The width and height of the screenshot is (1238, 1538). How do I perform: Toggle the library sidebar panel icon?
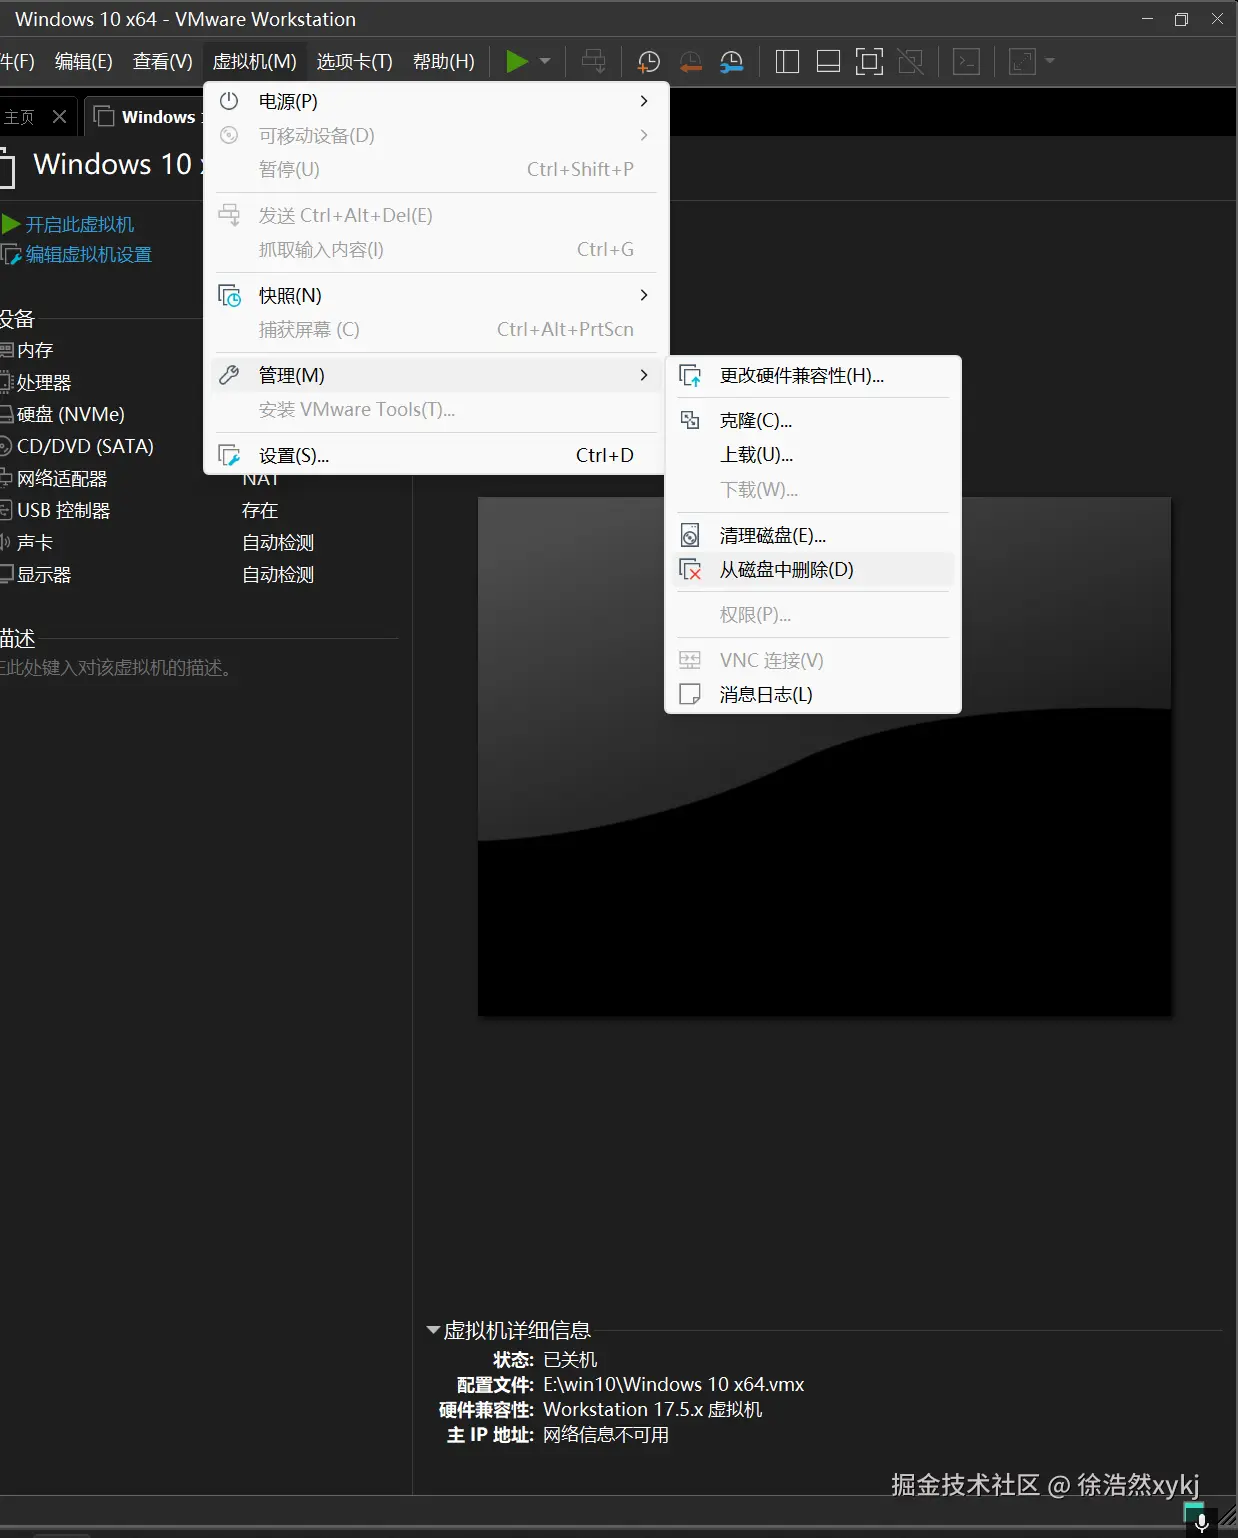click(787, 62)
